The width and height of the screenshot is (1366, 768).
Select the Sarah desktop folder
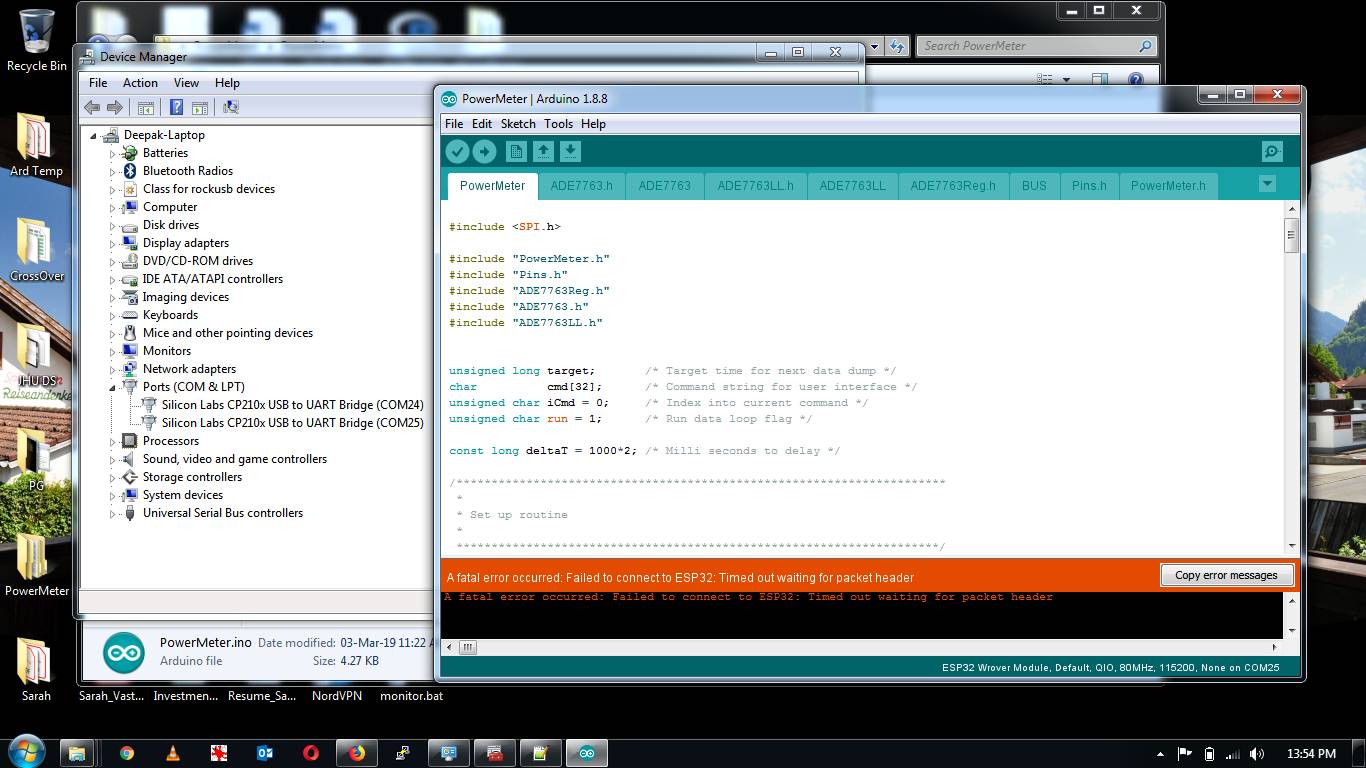click(36, 669)
